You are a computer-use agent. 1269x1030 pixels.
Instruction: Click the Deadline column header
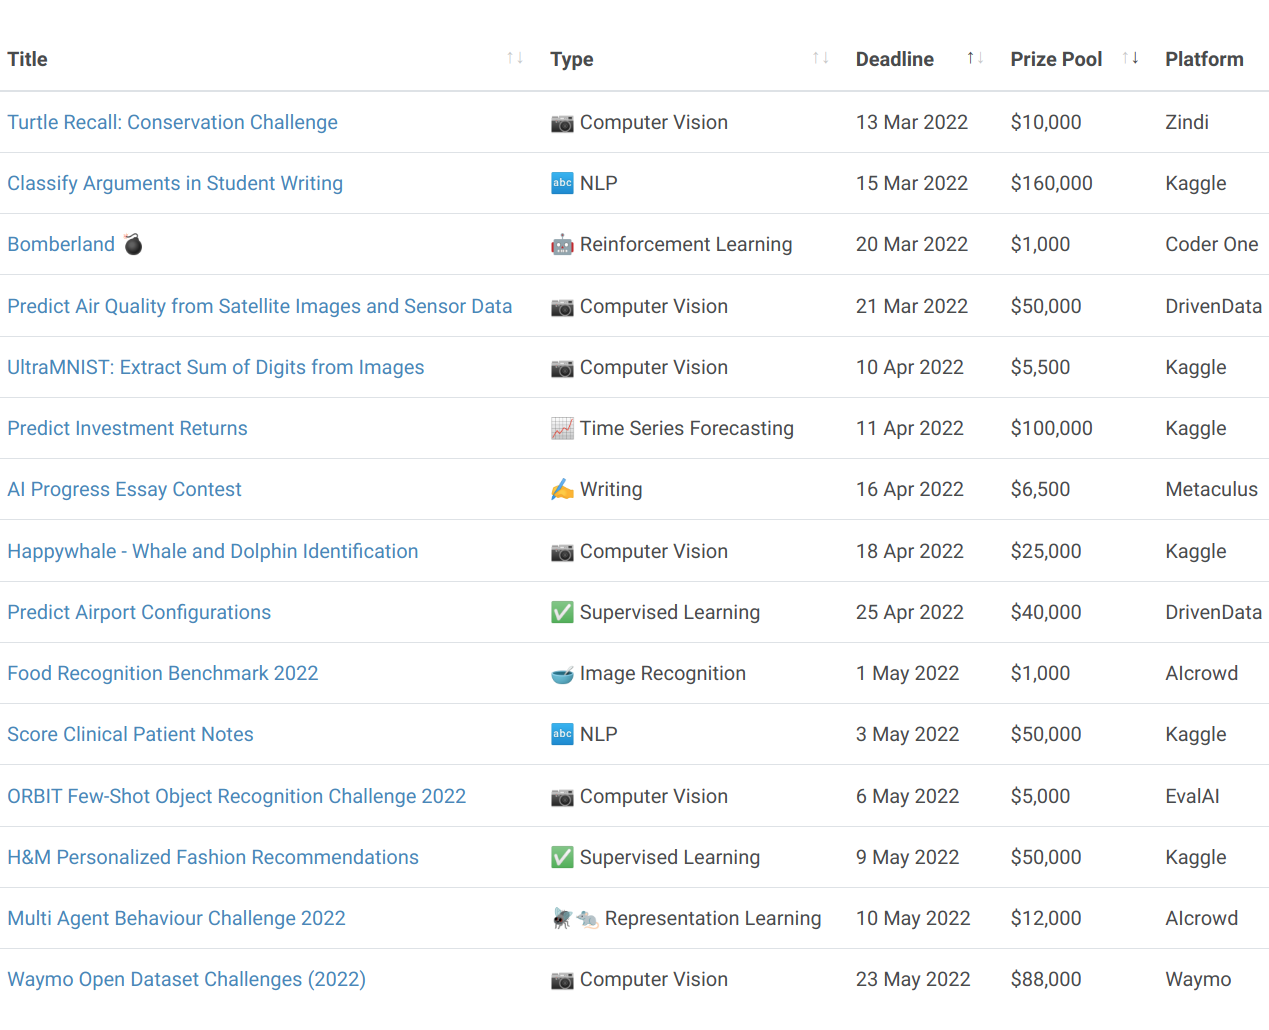click(x=894, y=59)
